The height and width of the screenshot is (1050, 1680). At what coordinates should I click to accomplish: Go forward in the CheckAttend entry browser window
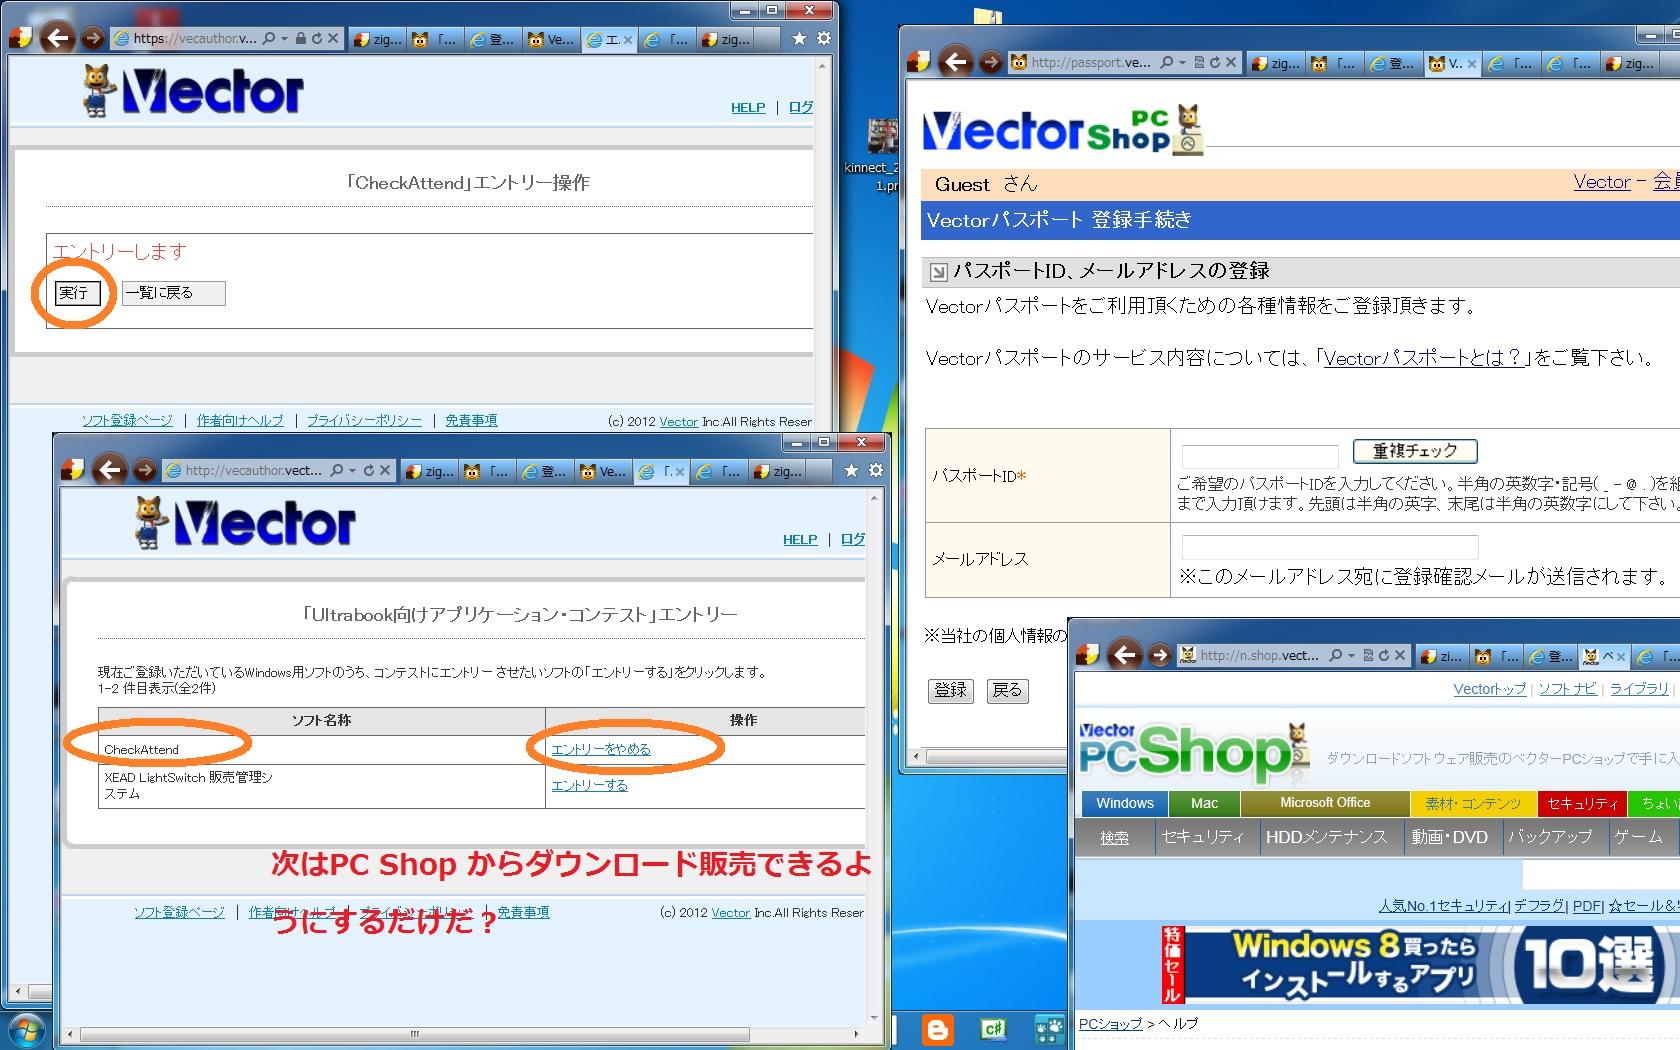click(93, 38)
